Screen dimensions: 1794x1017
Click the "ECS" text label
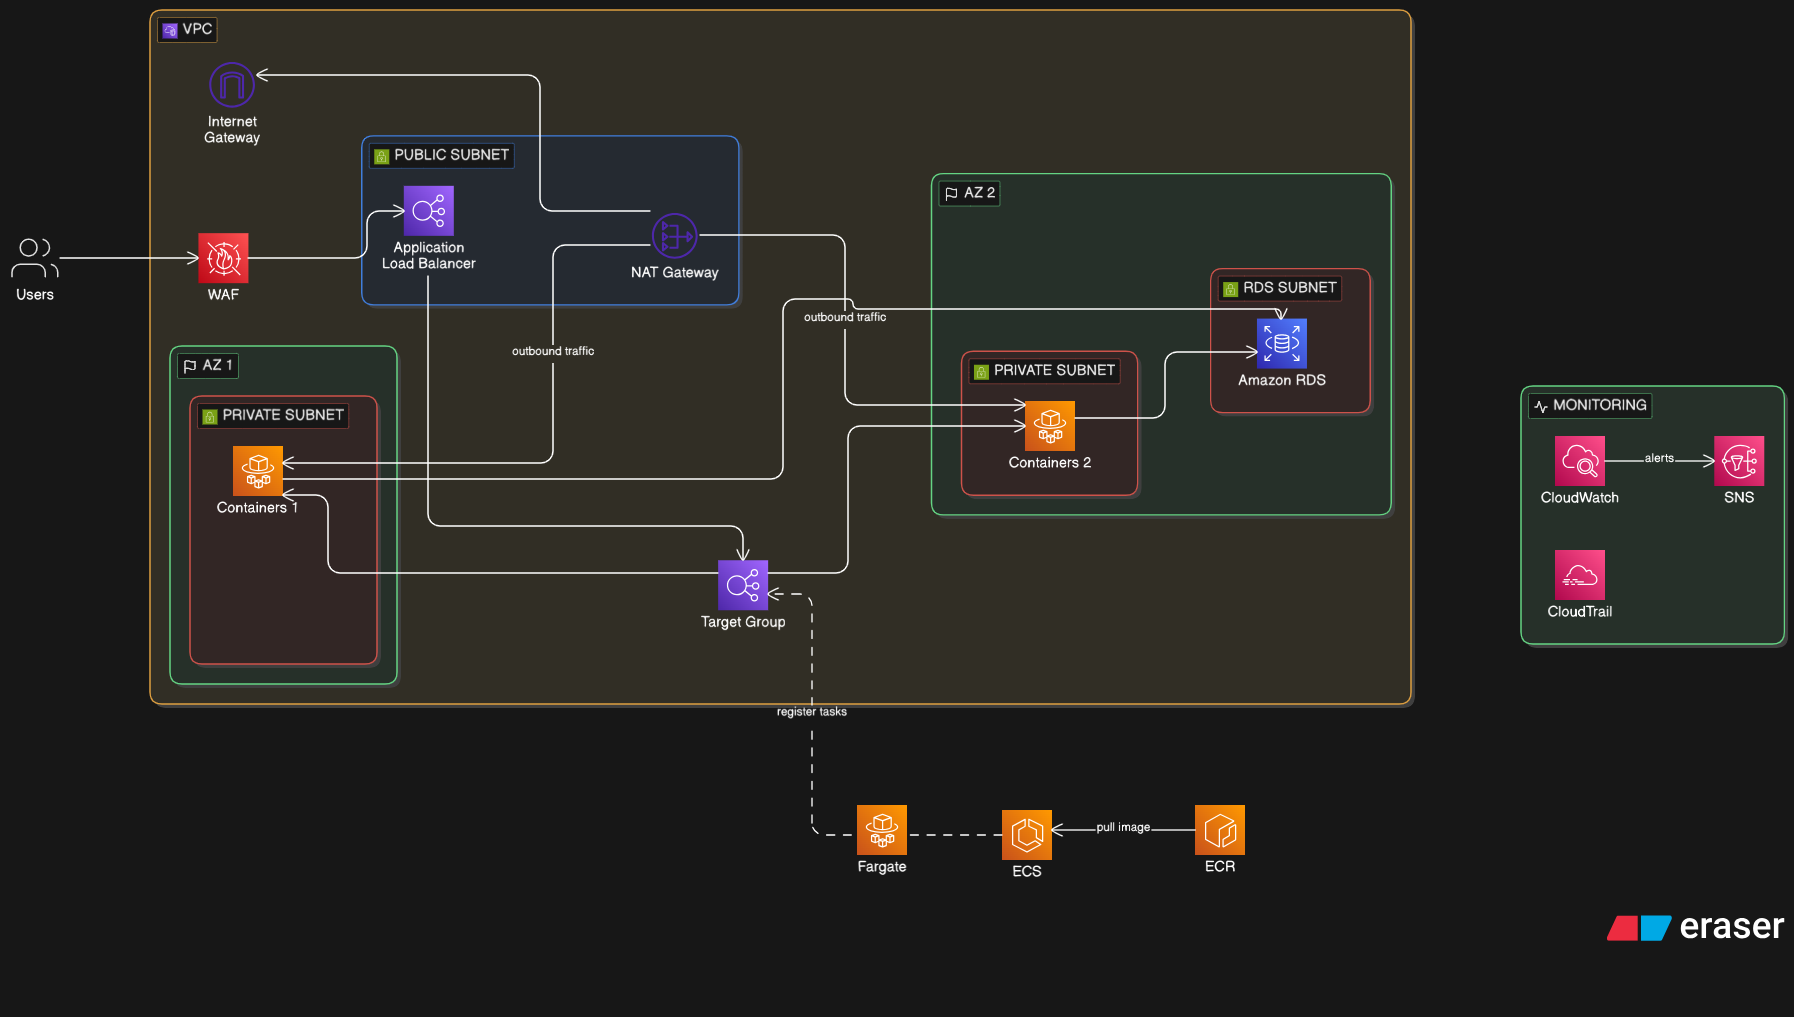pos(1027,872)
